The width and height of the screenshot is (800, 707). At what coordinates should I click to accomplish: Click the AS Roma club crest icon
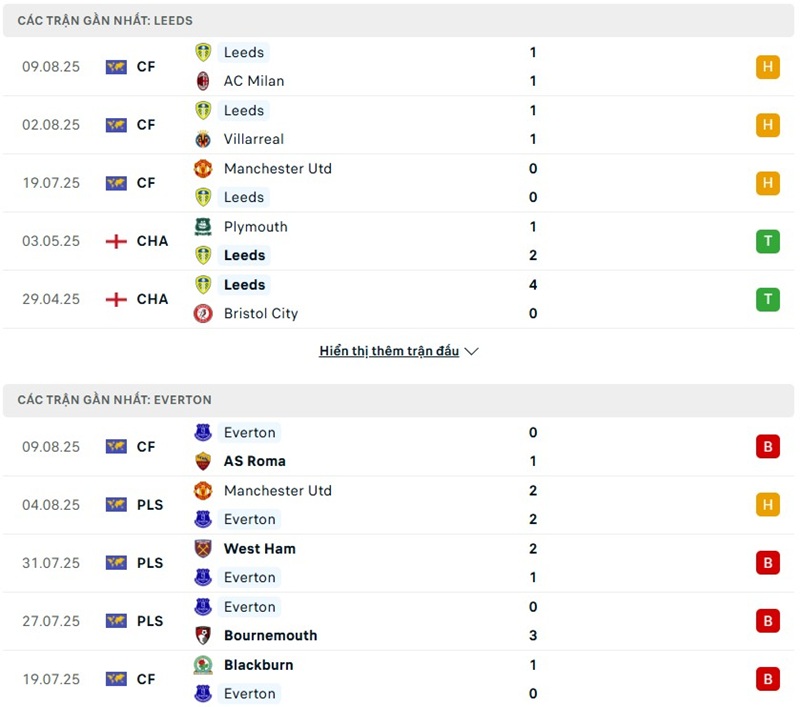[203, 461]
